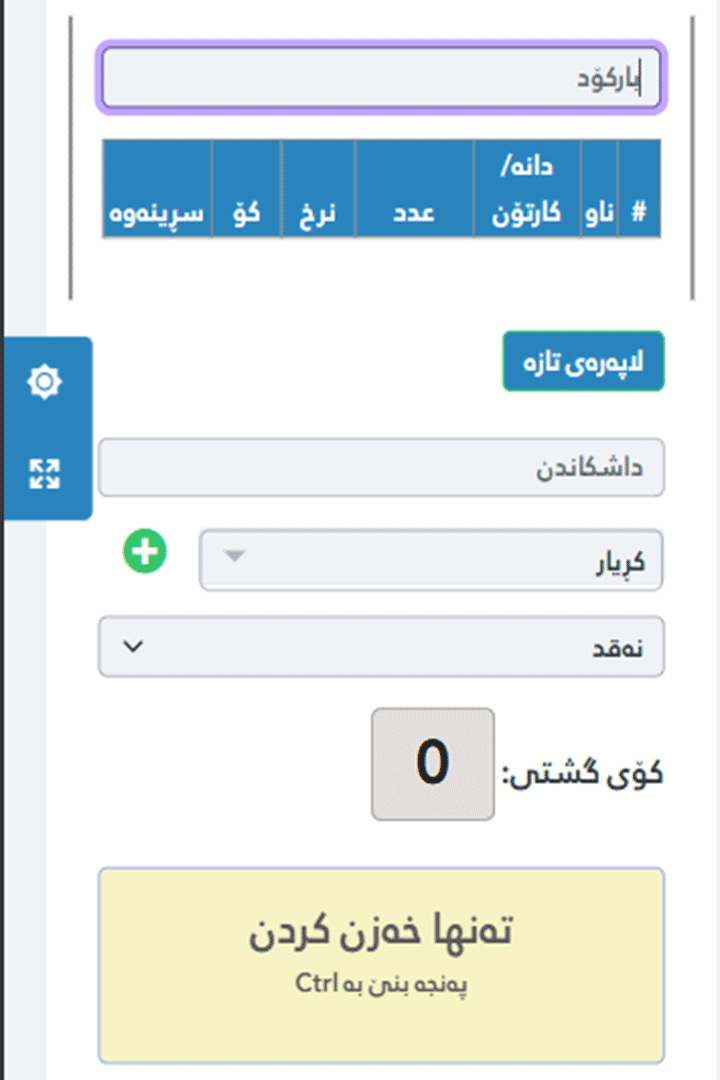Click the grand total box showing 0

point(432,764)
